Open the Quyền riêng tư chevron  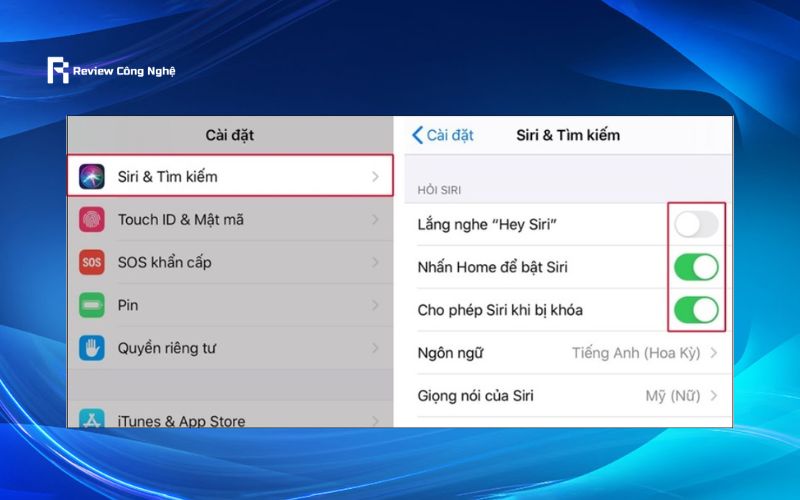tap(376, 348)
